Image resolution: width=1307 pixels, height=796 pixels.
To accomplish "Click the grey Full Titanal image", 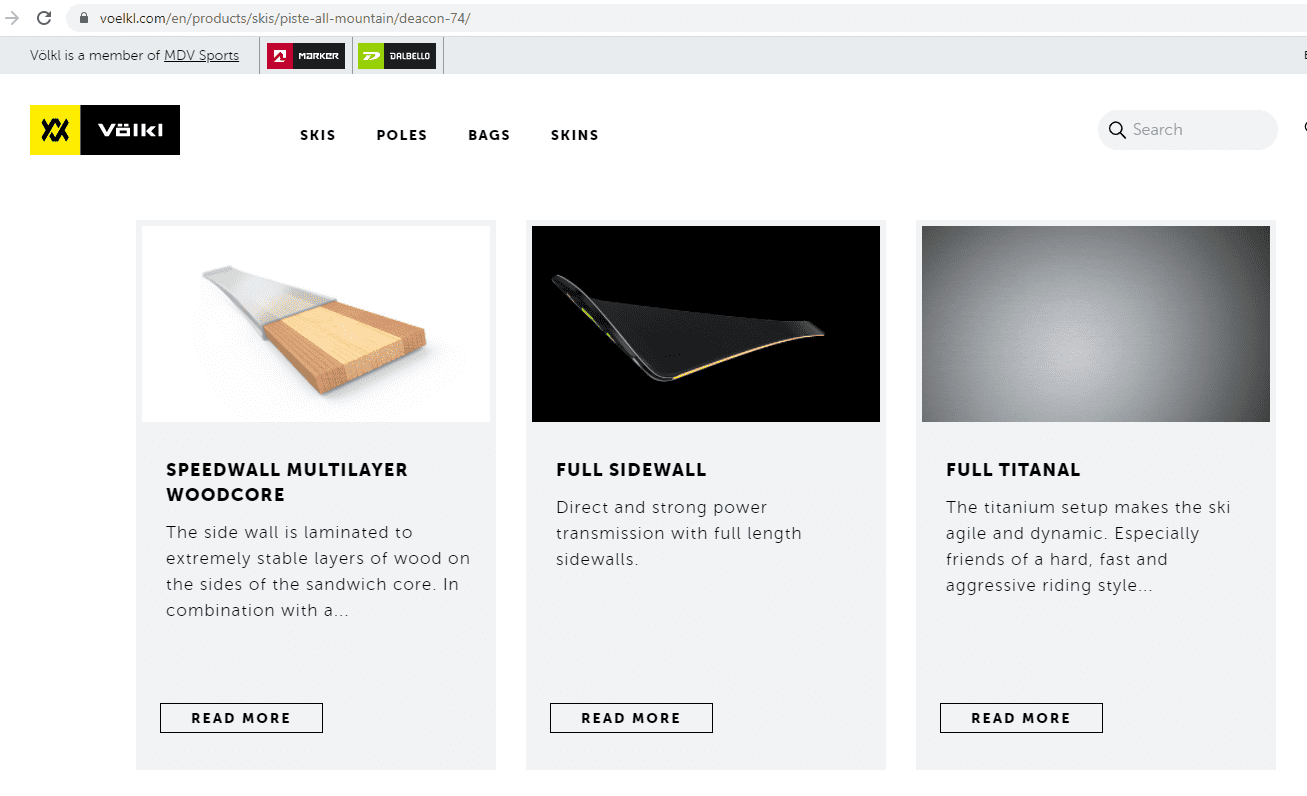I will coord(1096,323).
